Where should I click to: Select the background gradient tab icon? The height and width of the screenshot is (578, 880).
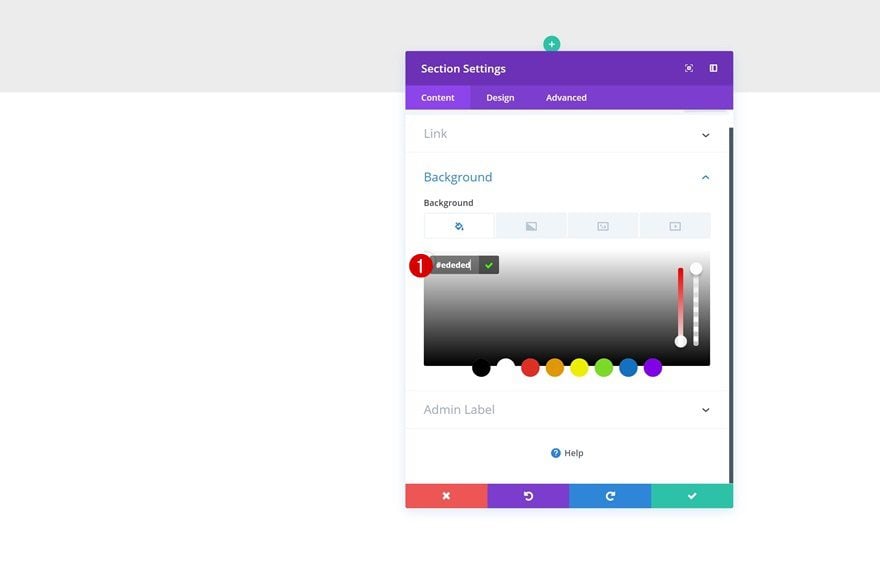click(x=531, y=226)
